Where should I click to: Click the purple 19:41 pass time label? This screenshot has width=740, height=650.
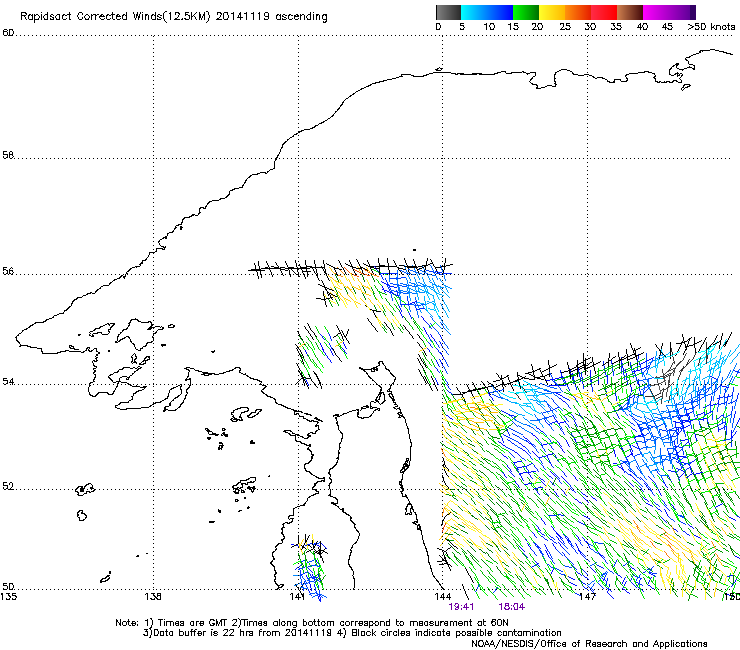click(461, 607)
